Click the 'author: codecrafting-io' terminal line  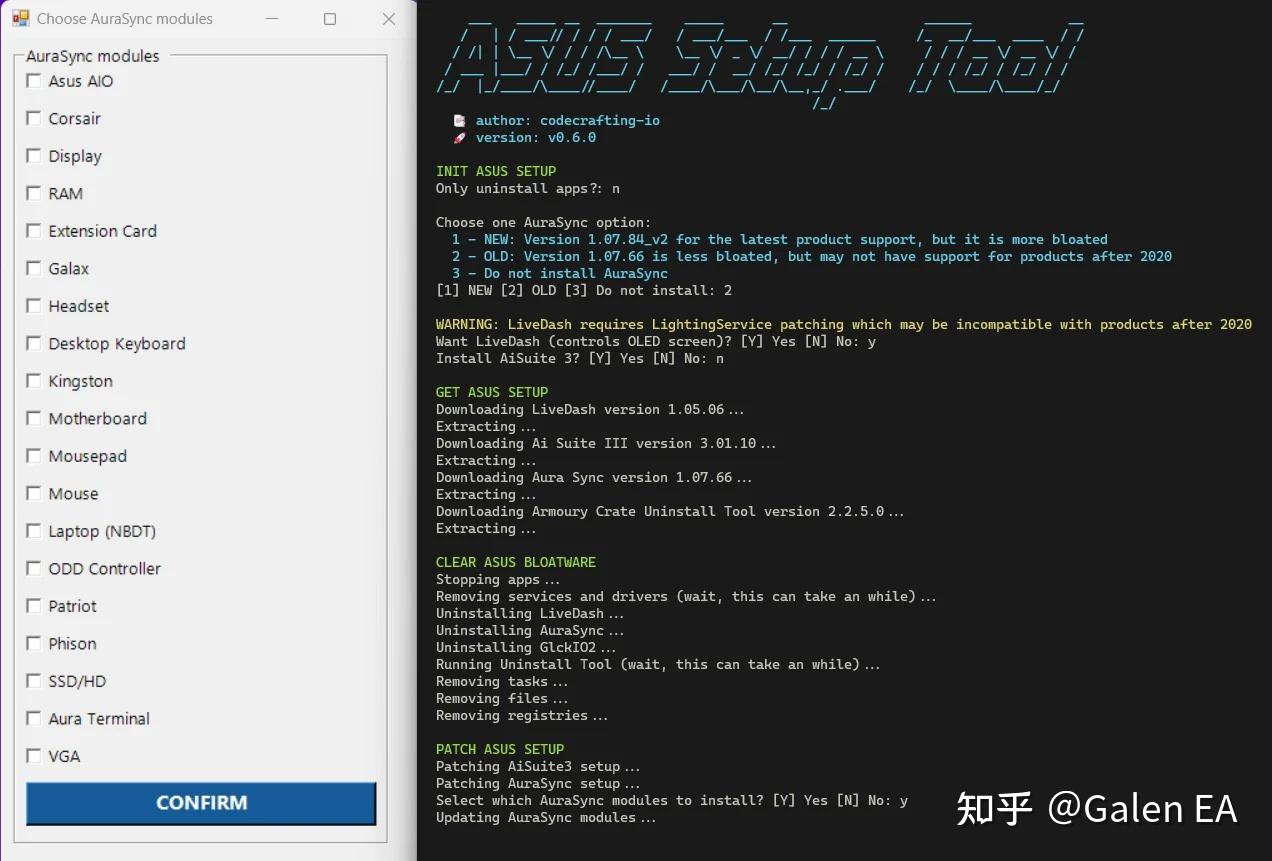tap(567, 120)
